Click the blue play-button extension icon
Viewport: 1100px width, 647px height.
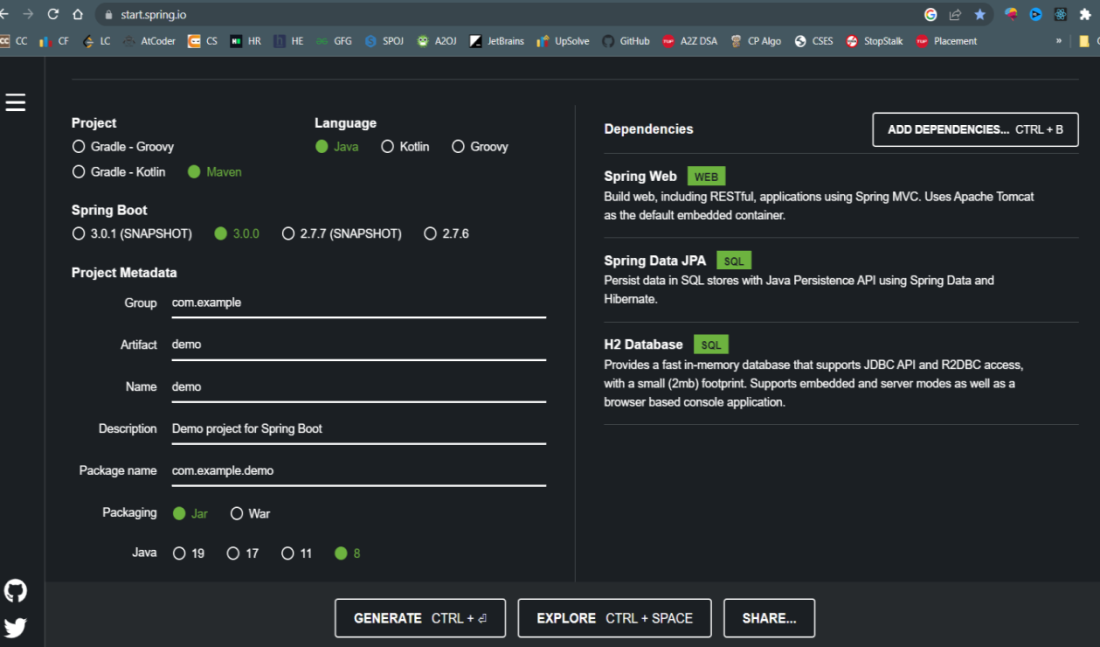click(x=1035, y=15)
